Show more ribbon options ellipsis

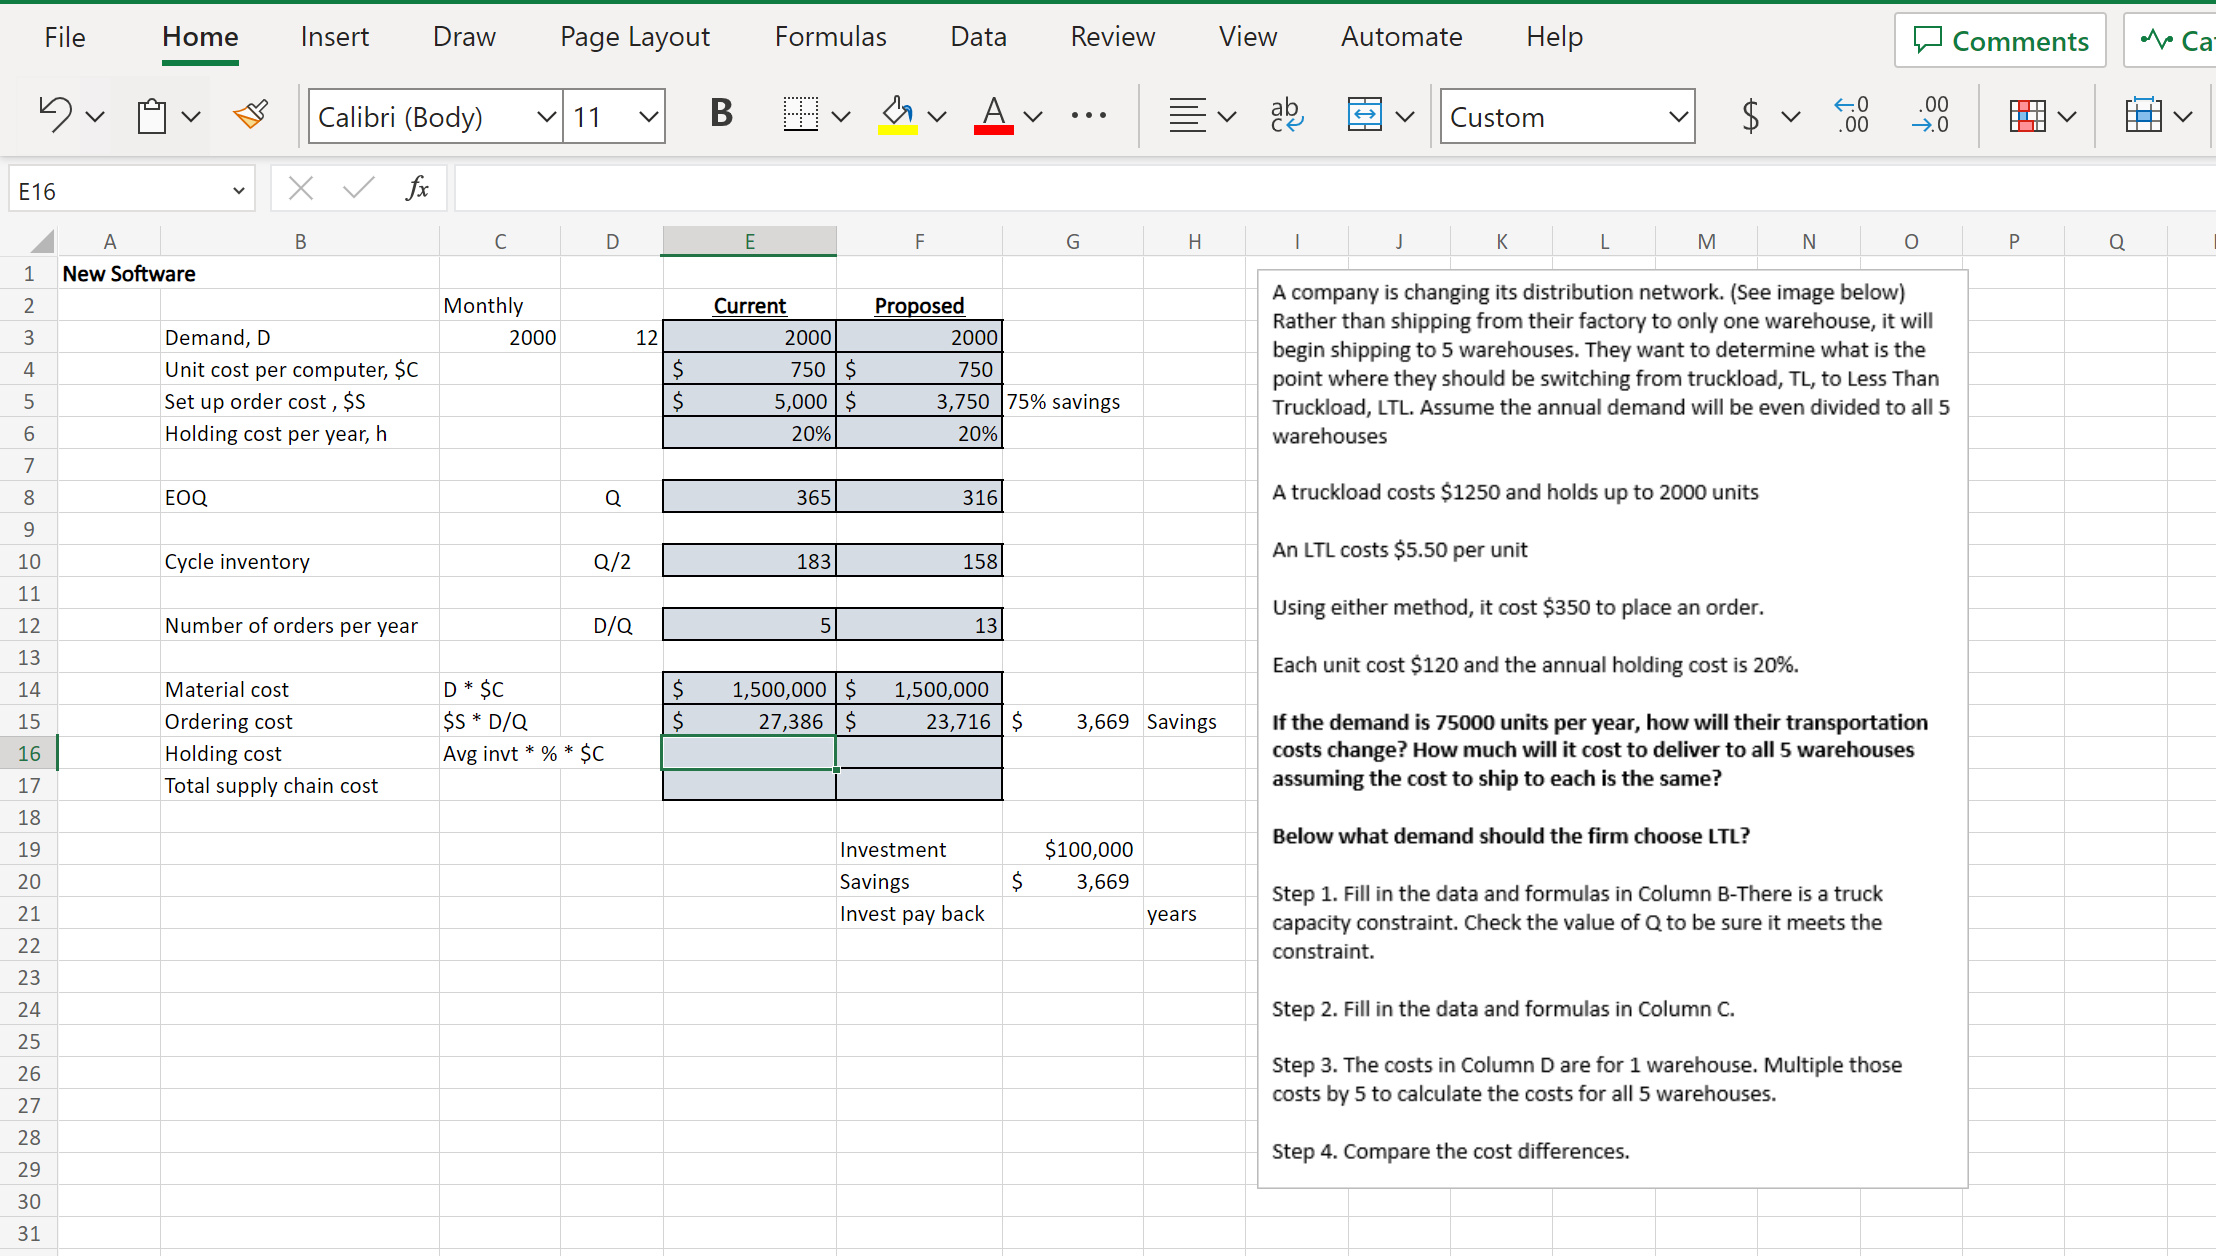1088,116
